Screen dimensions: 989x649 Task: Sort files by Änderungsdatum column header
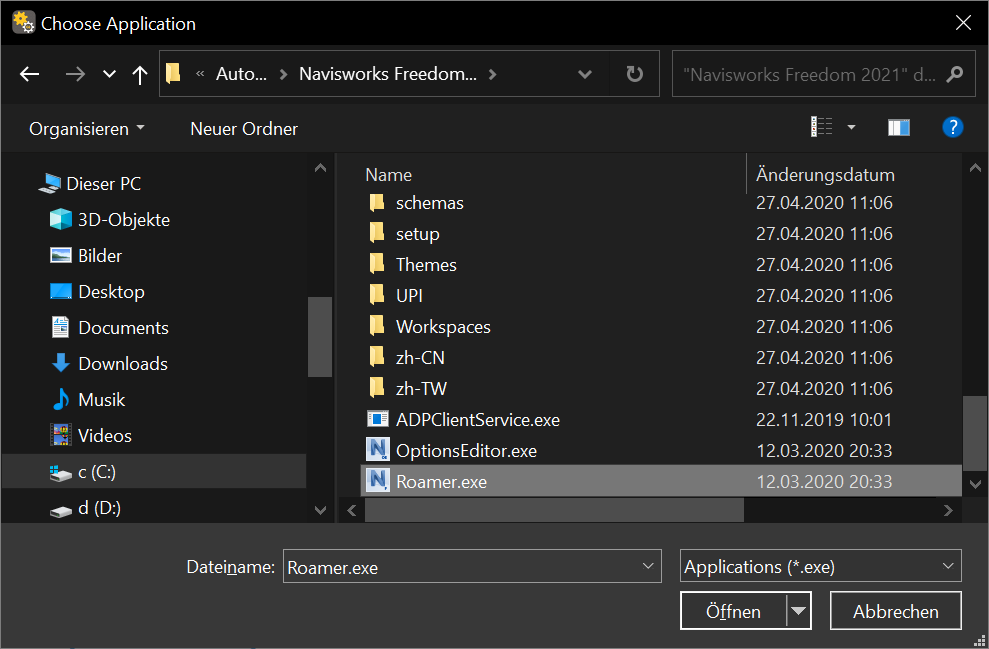[x=825, y=175]
